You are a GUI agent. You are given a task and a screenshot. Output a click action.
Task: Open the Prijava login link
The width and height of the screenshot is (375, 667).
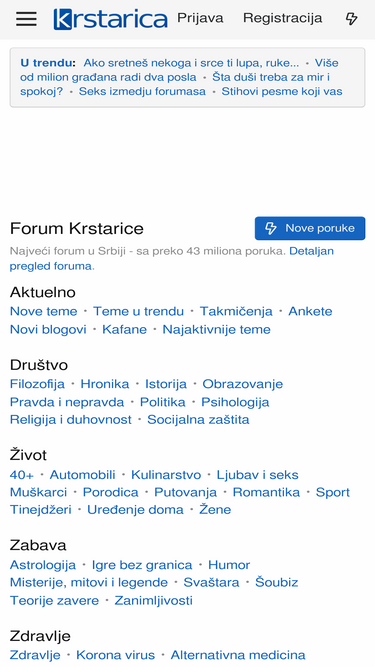tap(200, 18)
